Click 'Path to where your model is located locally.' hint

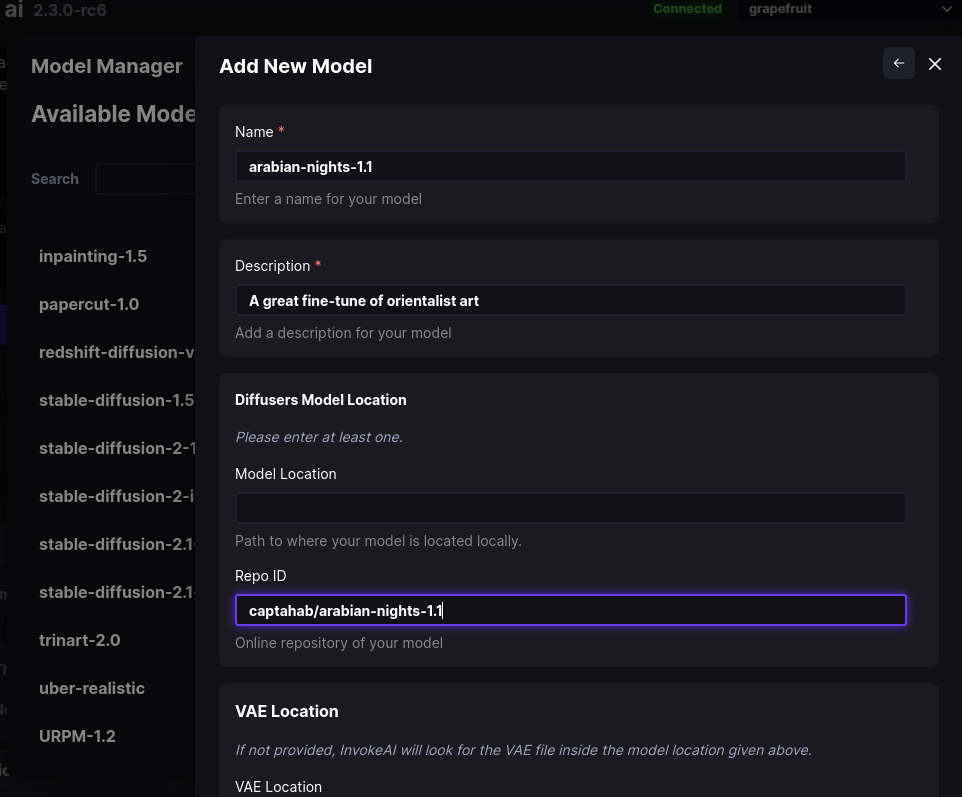click(x=379, y=541)
